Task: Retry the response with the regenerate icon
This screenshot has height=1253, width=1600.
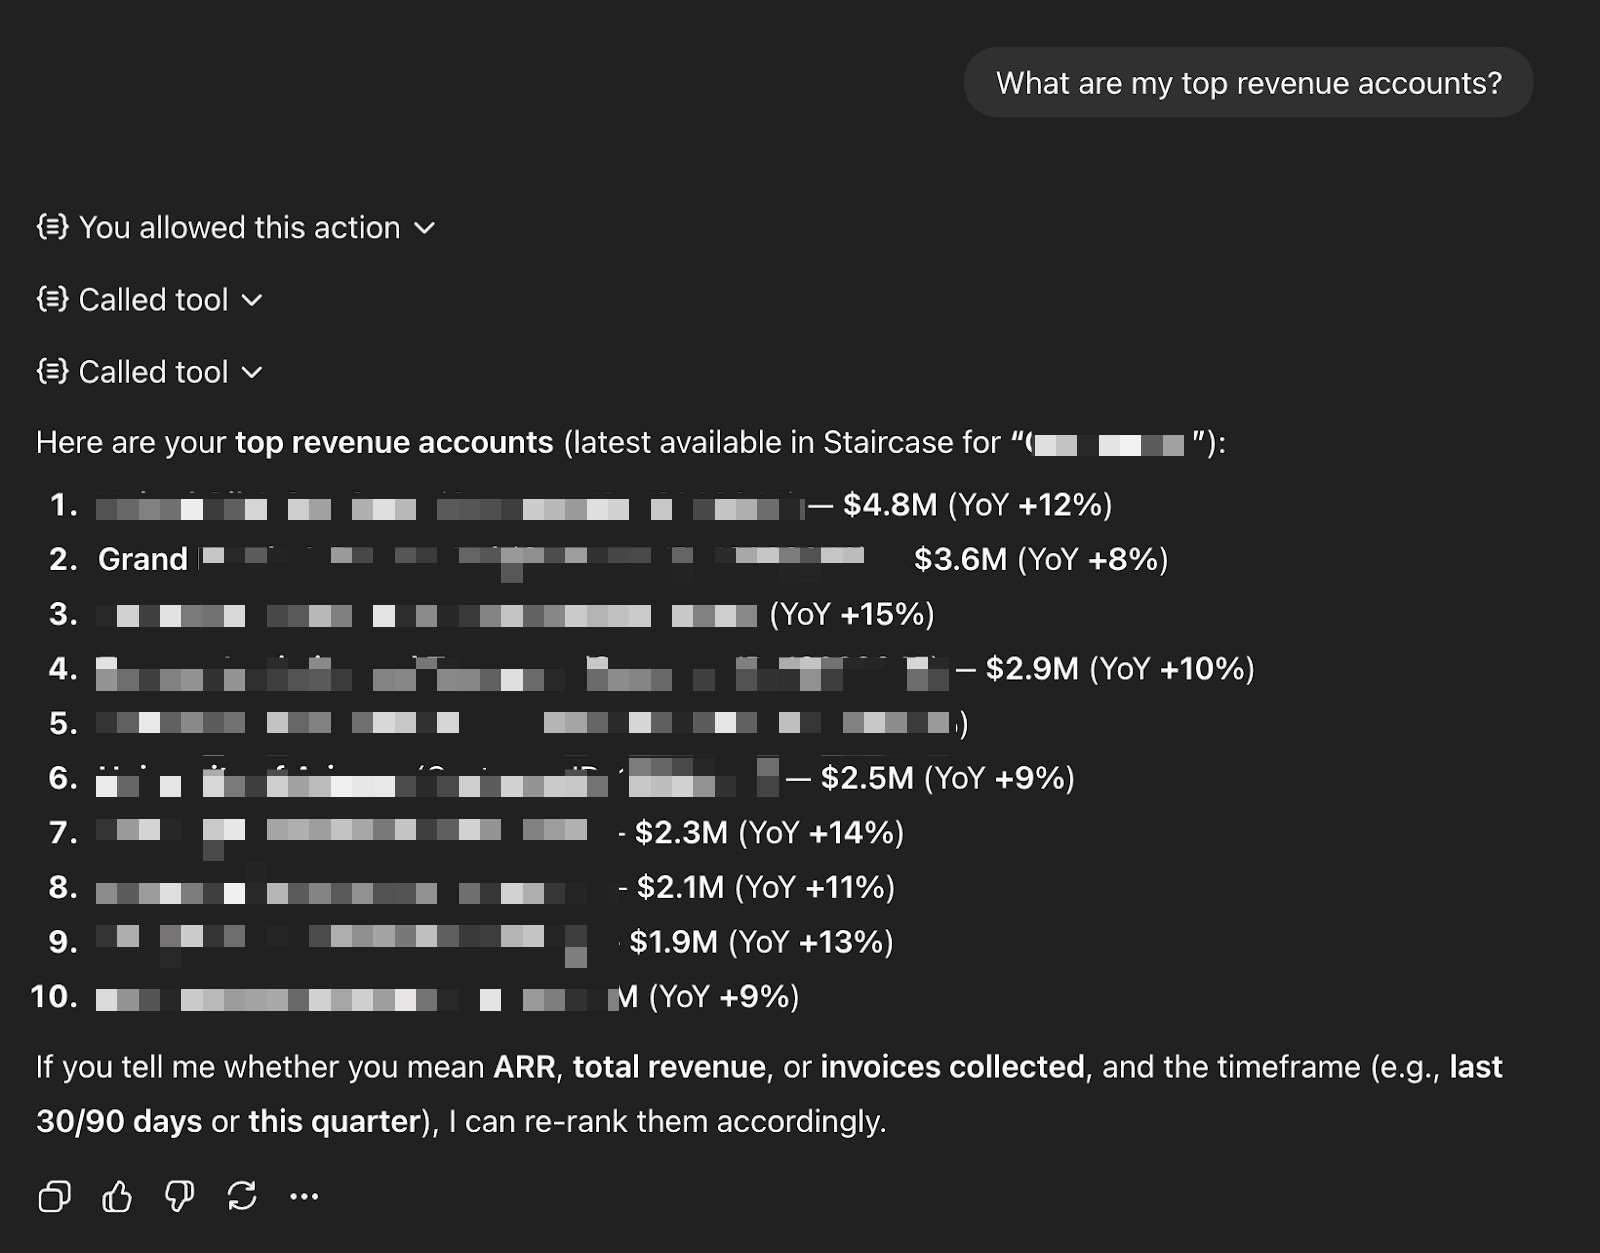Action: click(x=240, y=1196)
